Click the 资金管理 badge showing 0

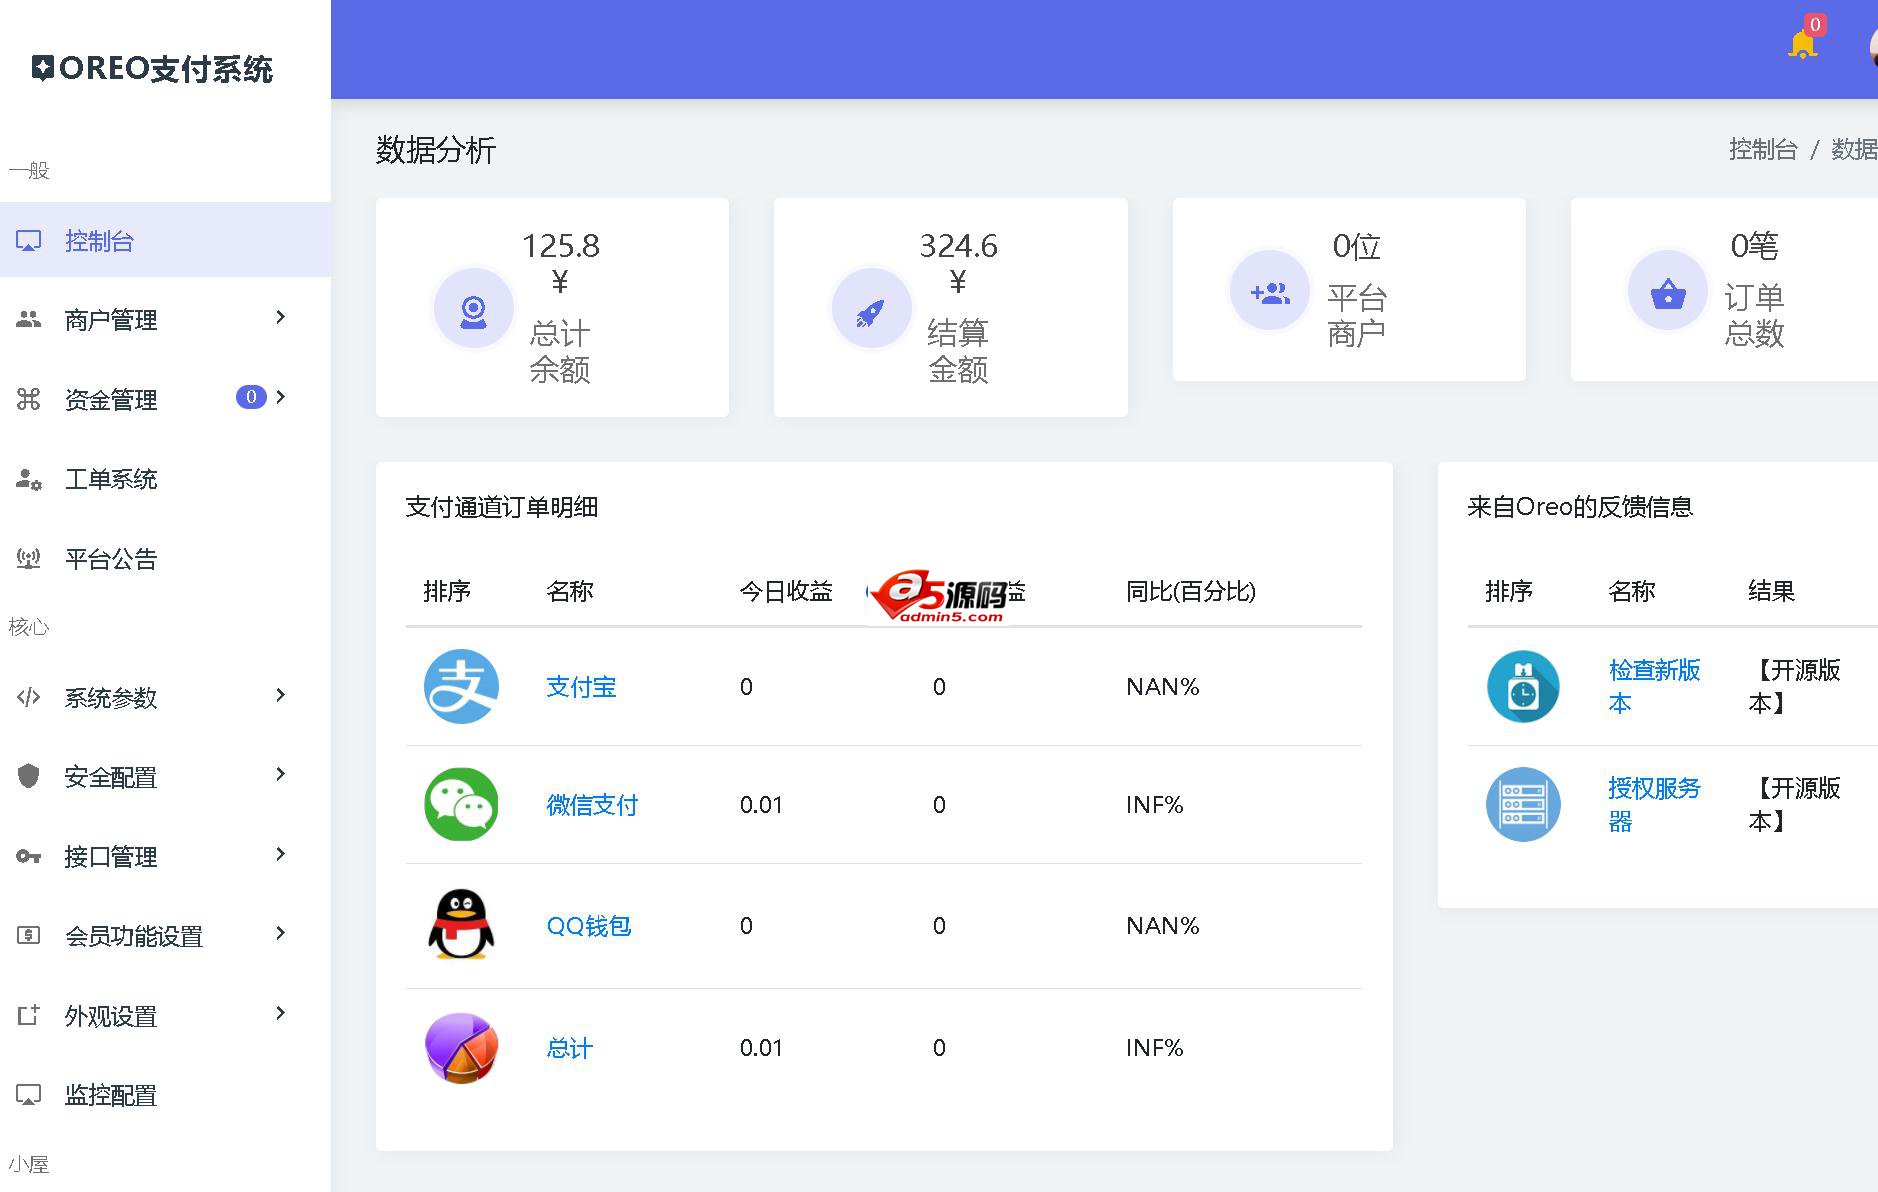pyautogui.click(x=251, y=397)
